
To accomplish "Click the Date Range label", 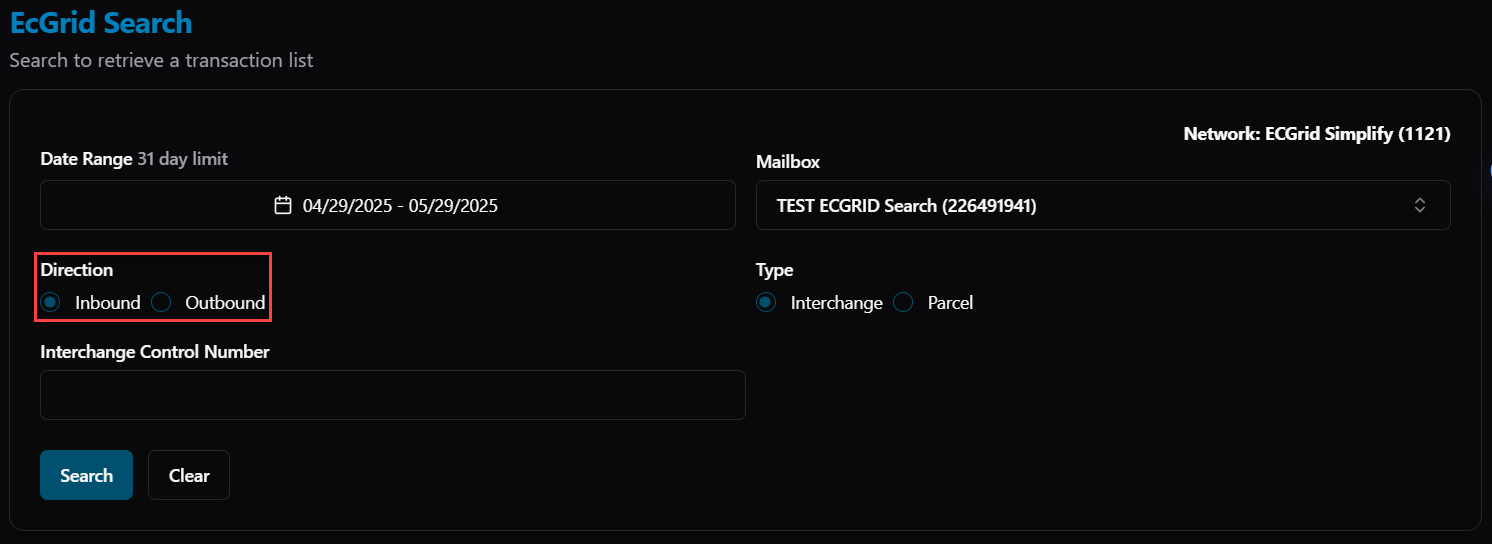I will [86, 159].
